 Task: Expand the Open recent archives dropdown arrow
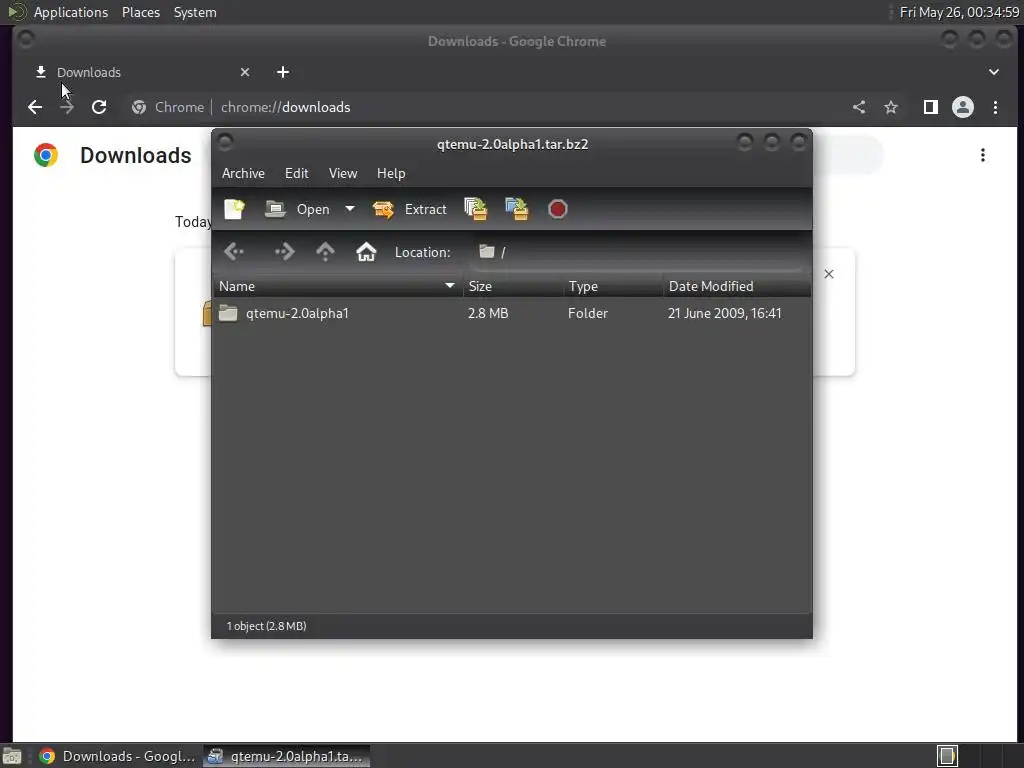pyautogui.click(x=350, y=209)
